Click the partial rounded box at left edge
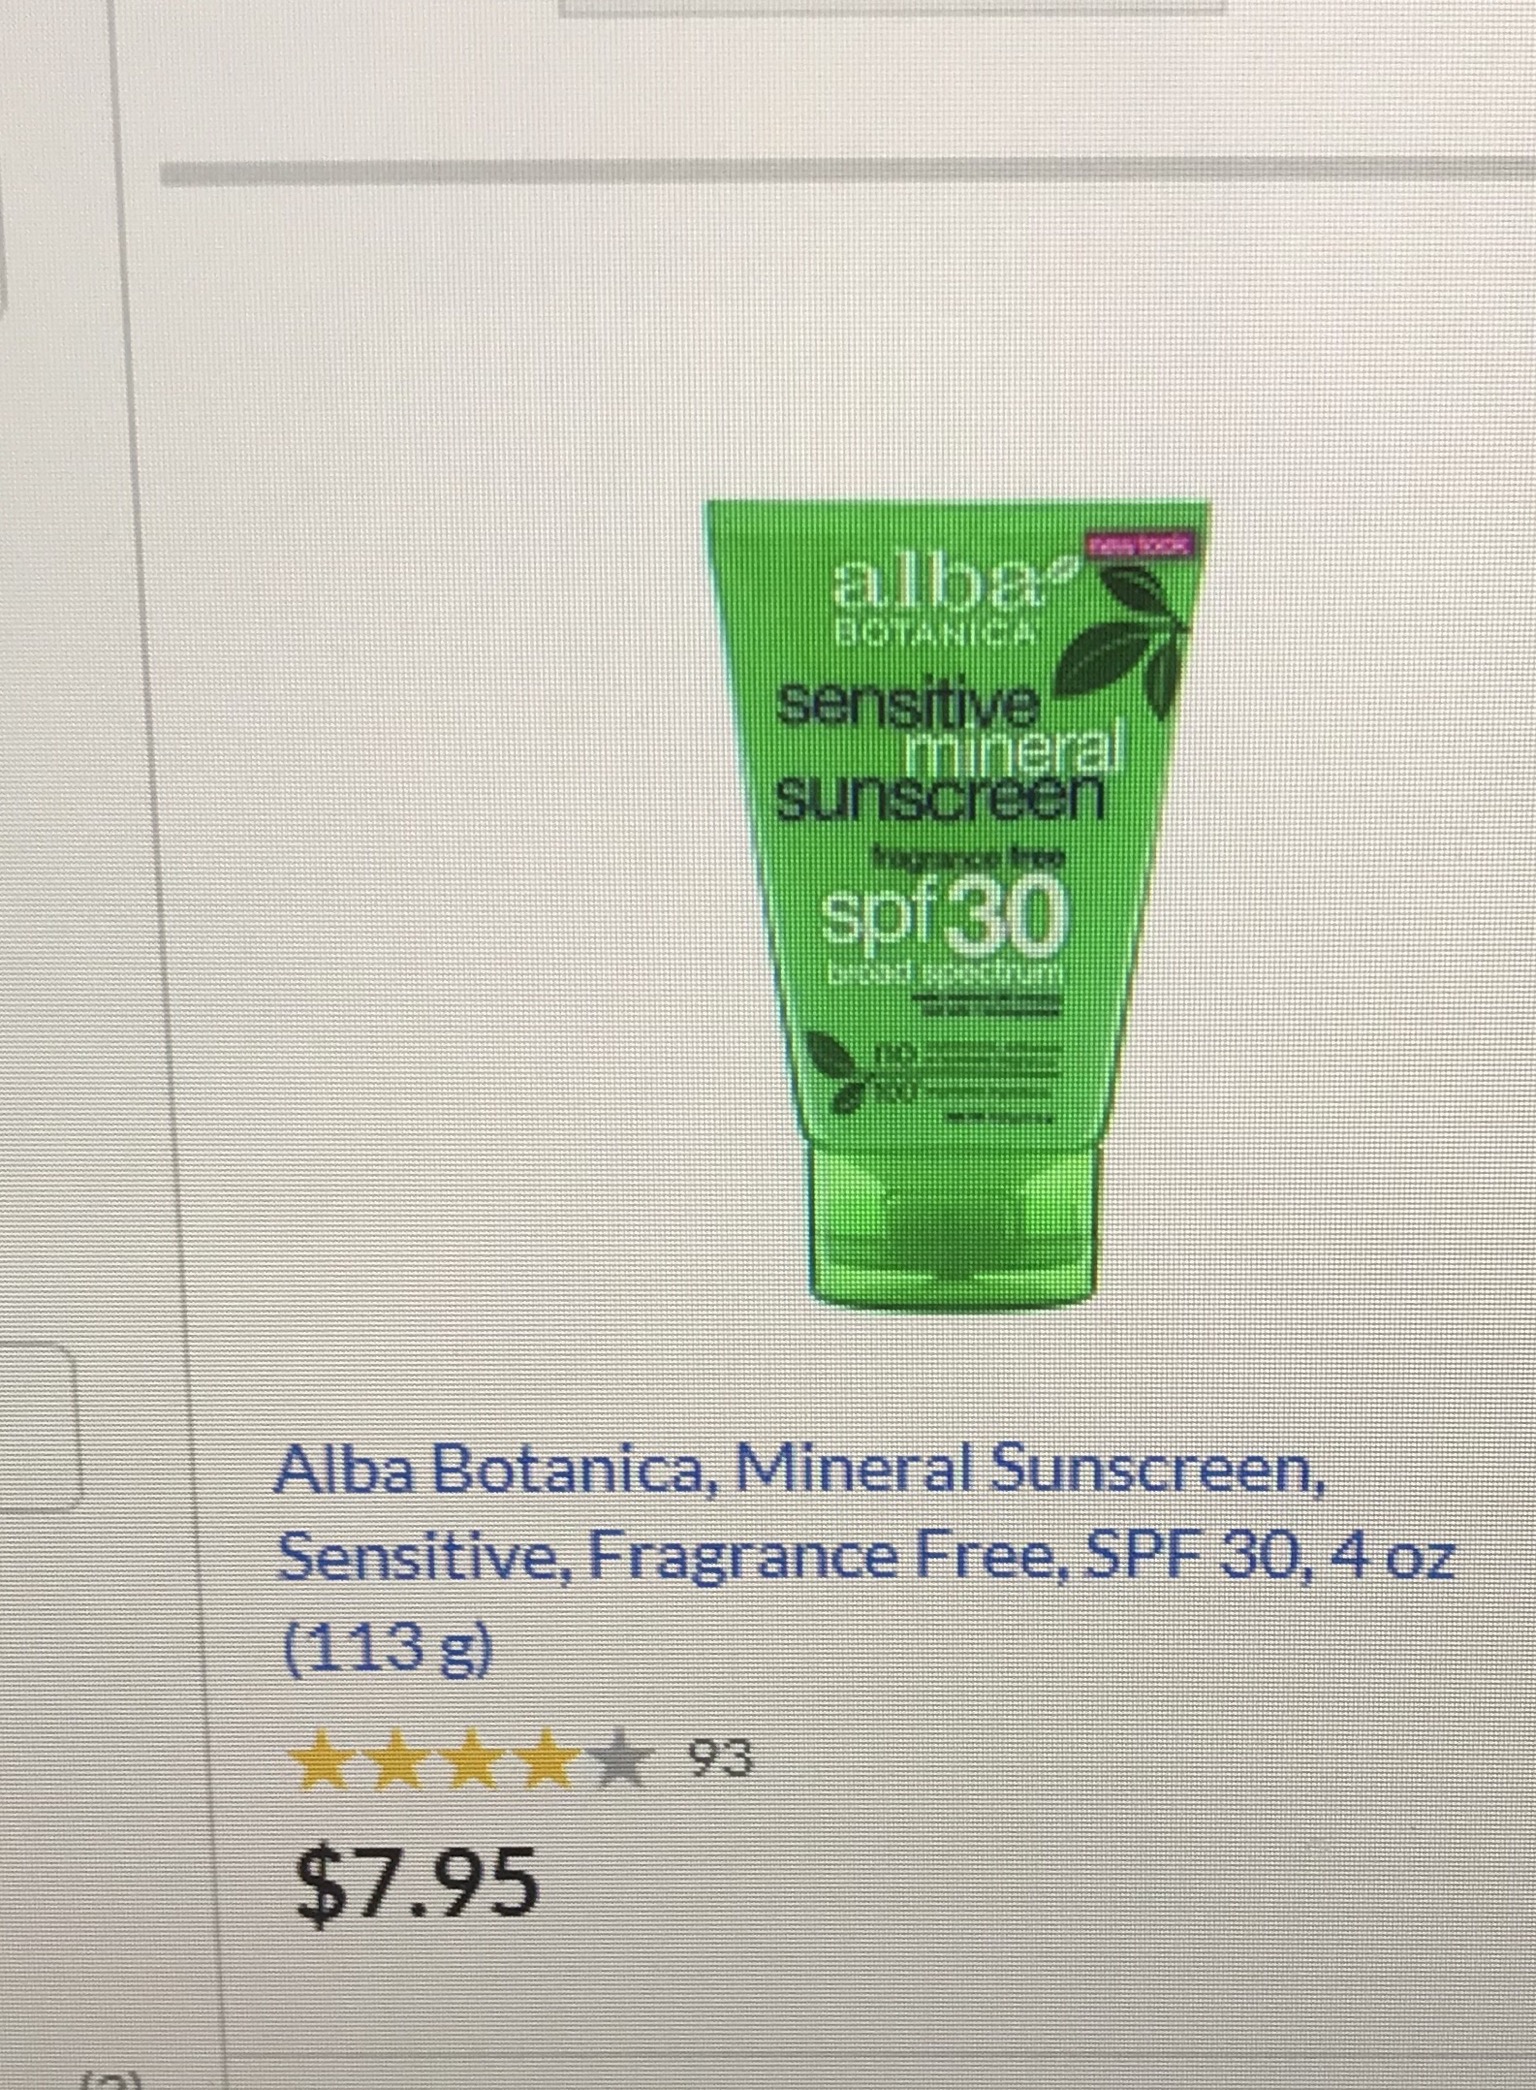Image resolution: width=1536 pixels, height=2090 pixels. click(x=38, y=1424)
